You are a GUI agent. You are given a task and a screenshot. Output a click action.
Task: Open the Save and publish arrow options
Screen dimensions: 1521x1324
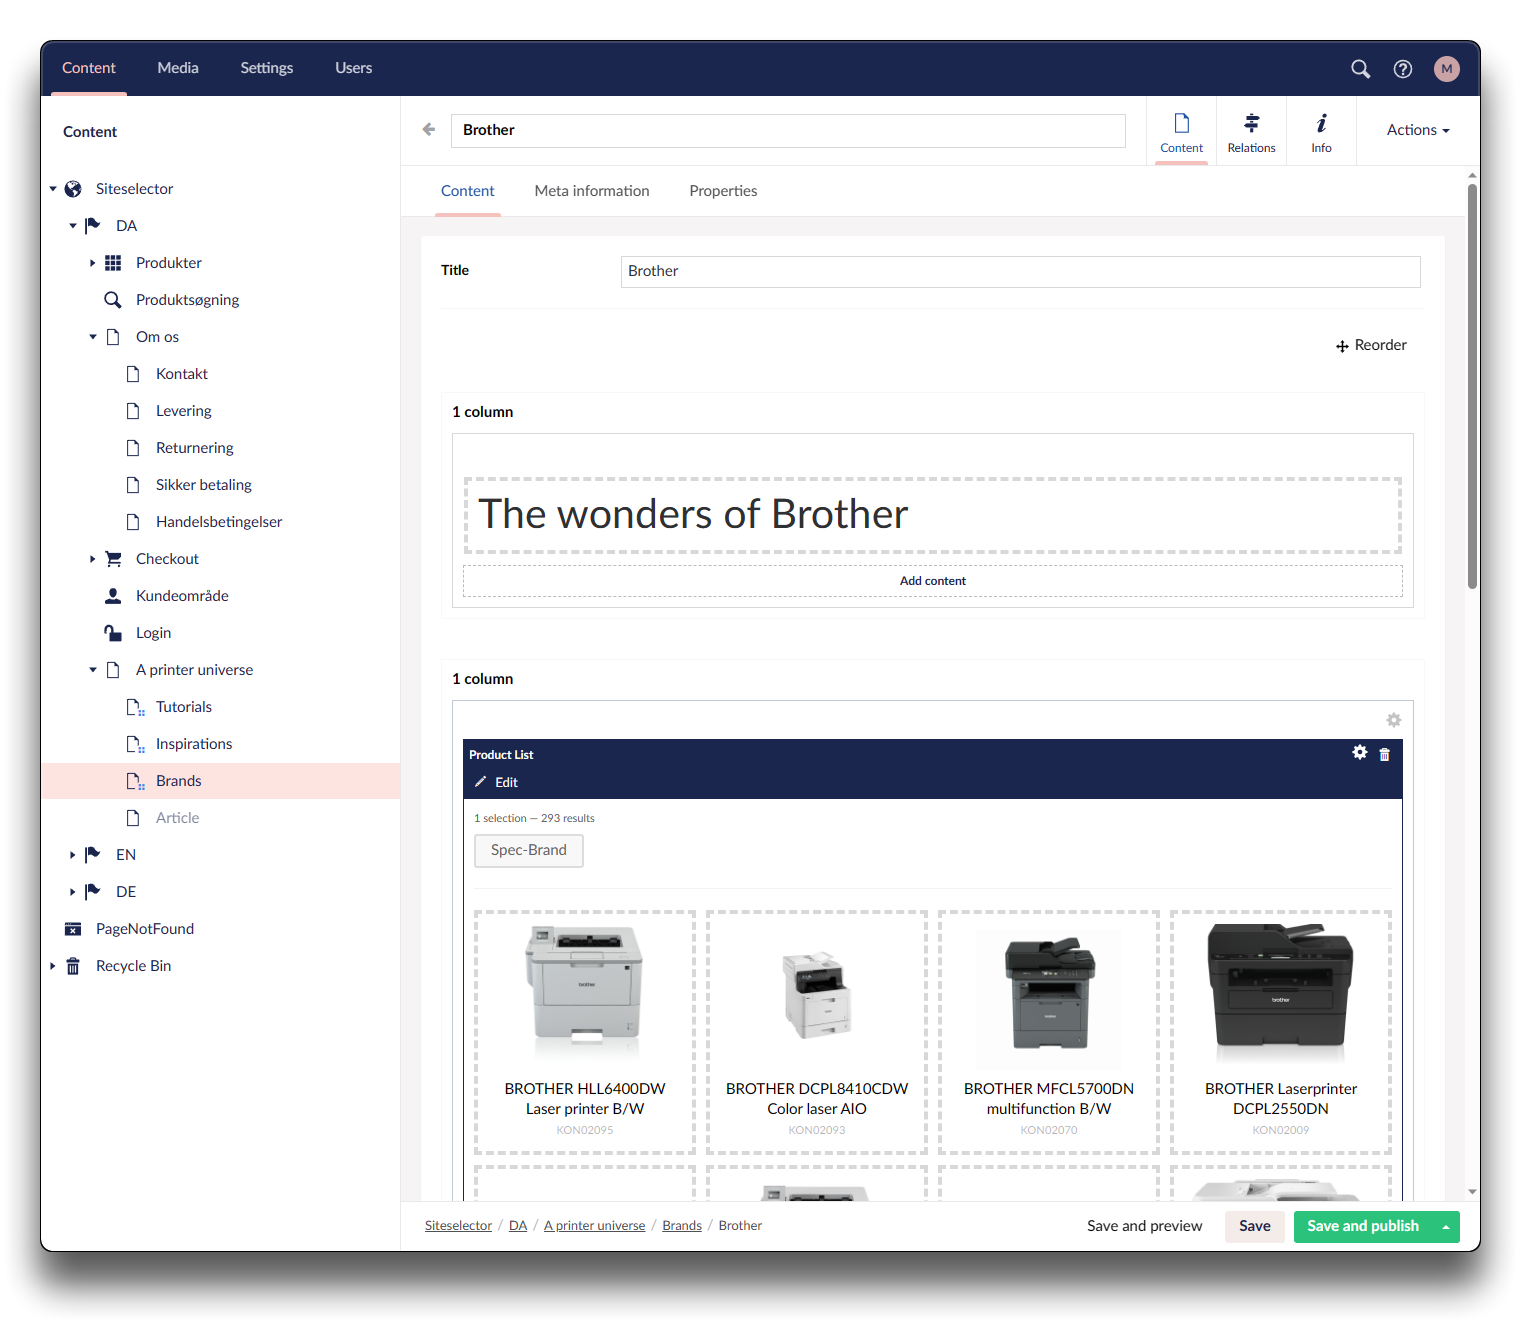pos(1445,1227)
